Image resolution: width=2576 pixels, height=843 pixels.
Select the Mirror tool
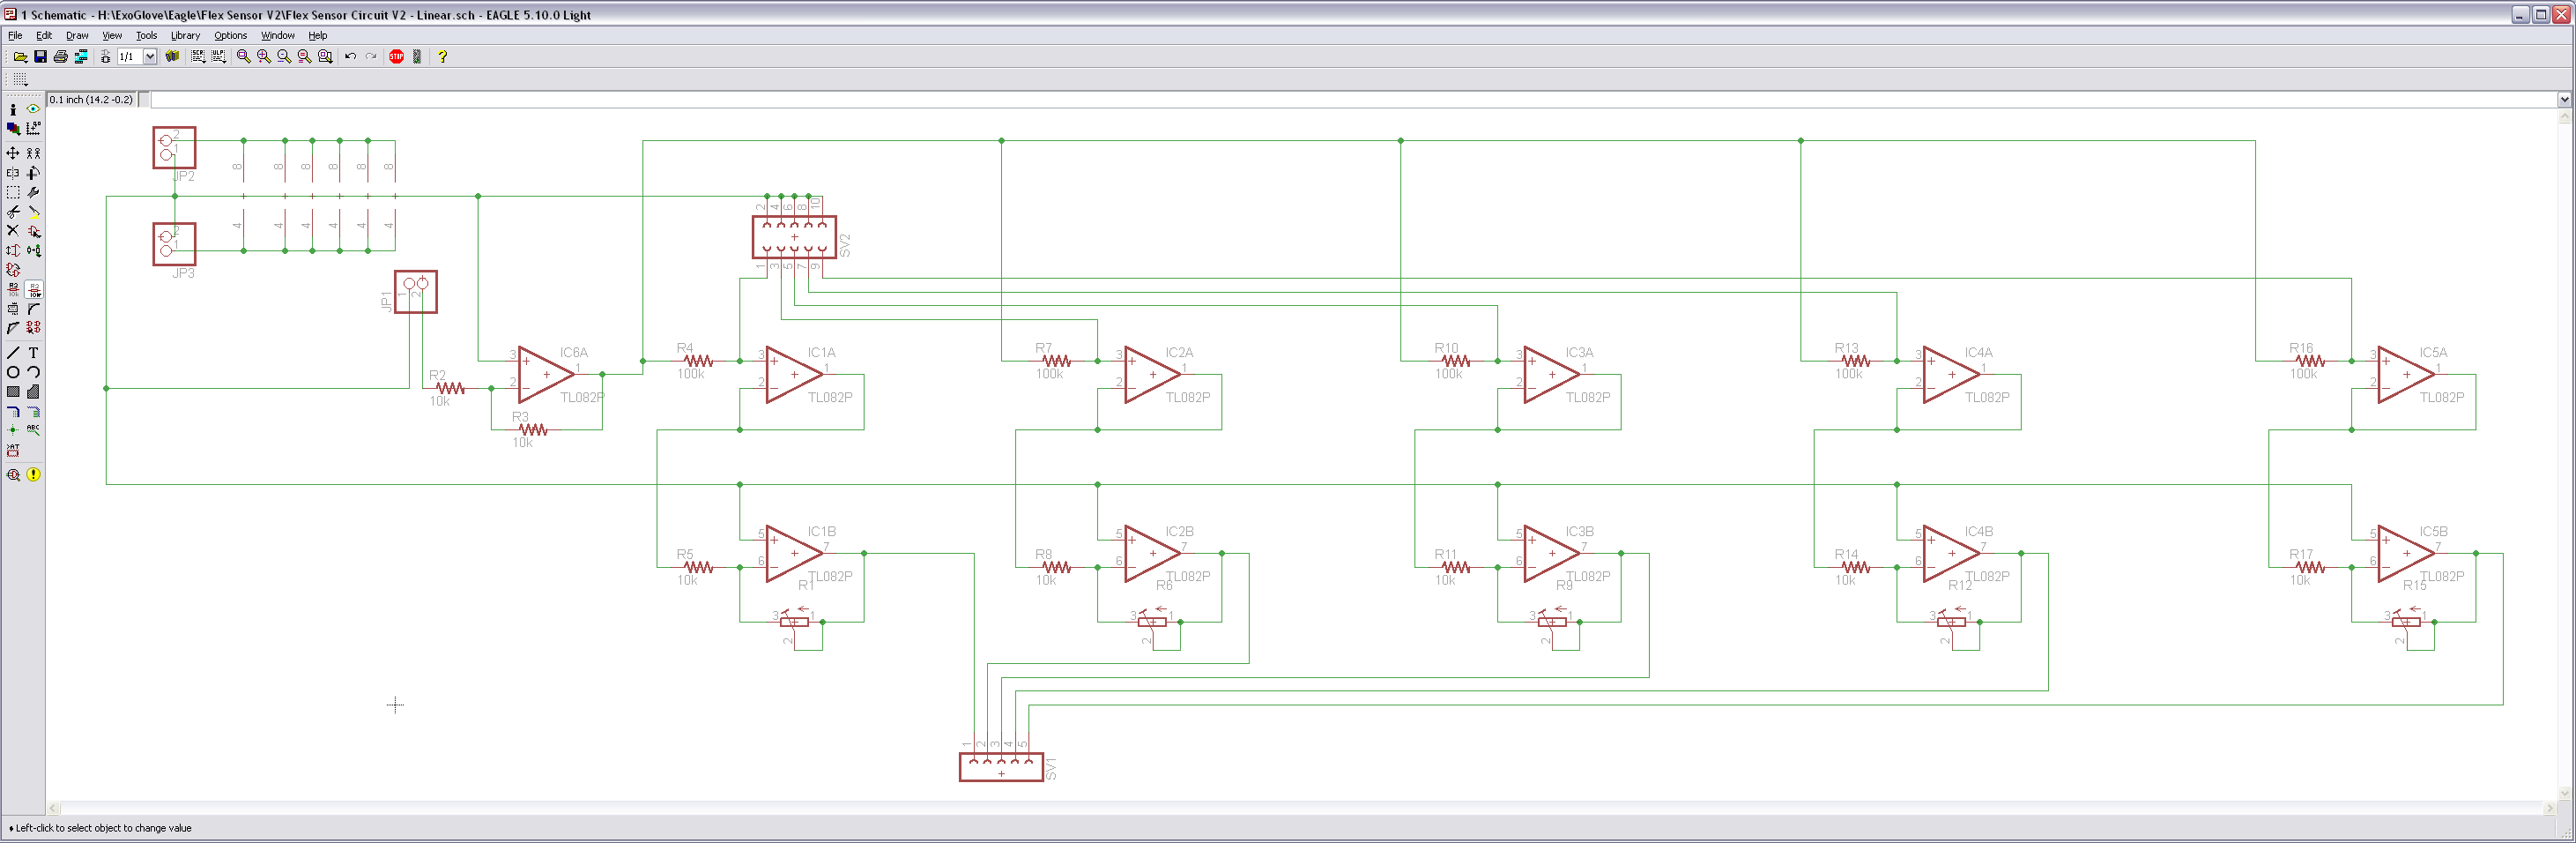click(13, 173)
